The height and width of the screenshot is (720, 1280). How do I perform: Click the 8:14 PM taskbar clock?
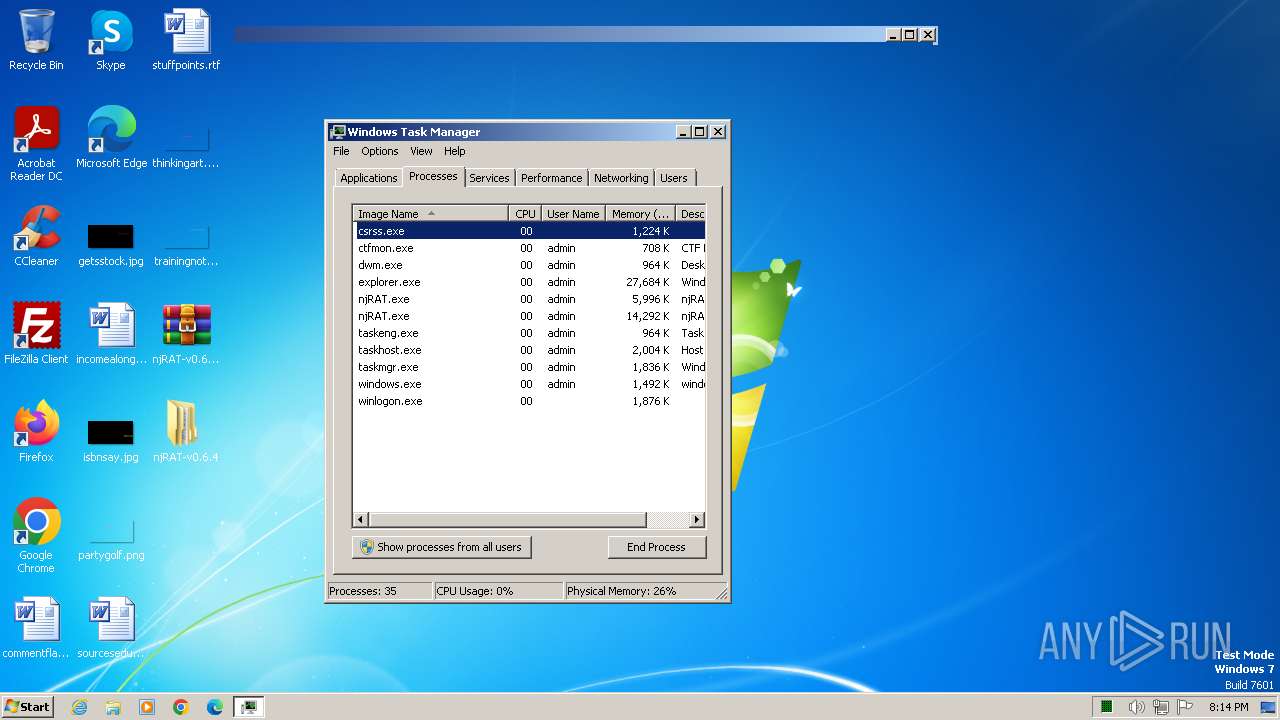(1228, 707)
